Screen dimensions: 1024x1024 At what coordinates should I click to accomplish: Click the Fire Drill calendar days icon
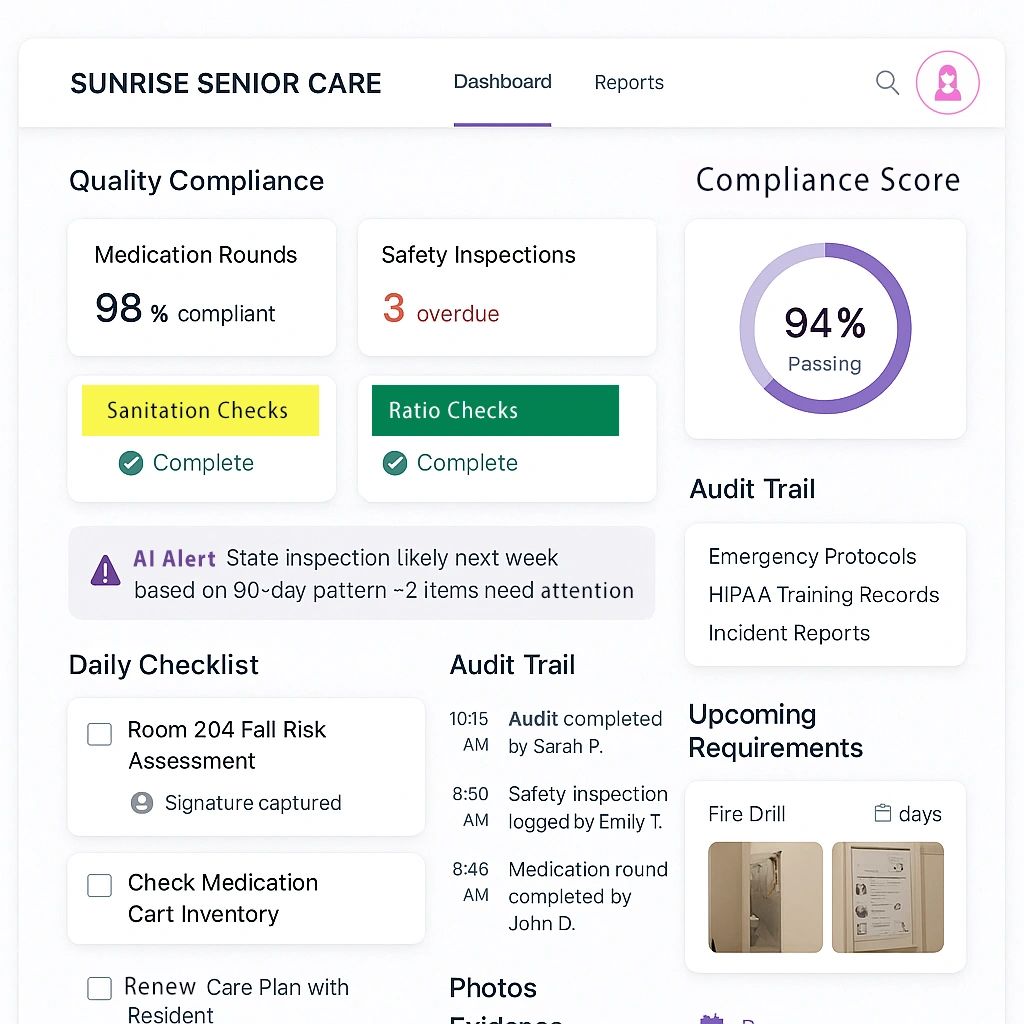point(882,814)
